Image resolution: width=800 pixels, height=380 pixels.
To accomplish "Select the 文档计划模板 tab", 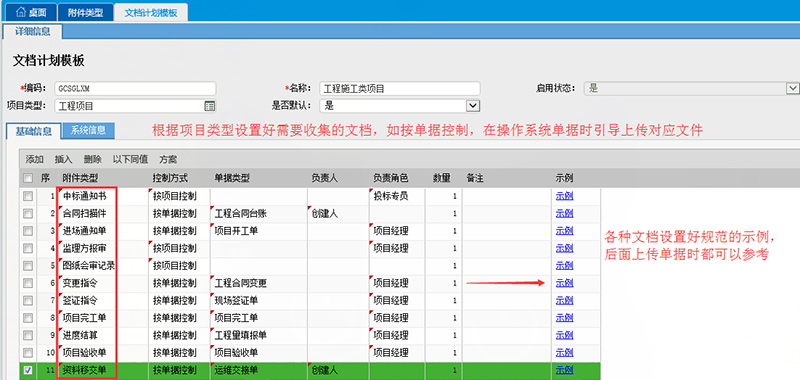I will coord(151,13).
